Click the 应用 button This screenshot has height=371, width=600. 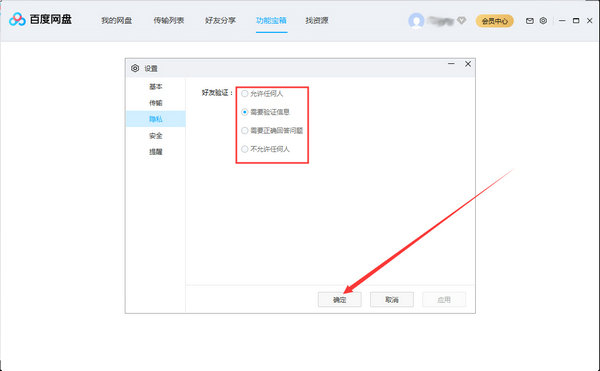pyautogui.click(x=444, y=299)
